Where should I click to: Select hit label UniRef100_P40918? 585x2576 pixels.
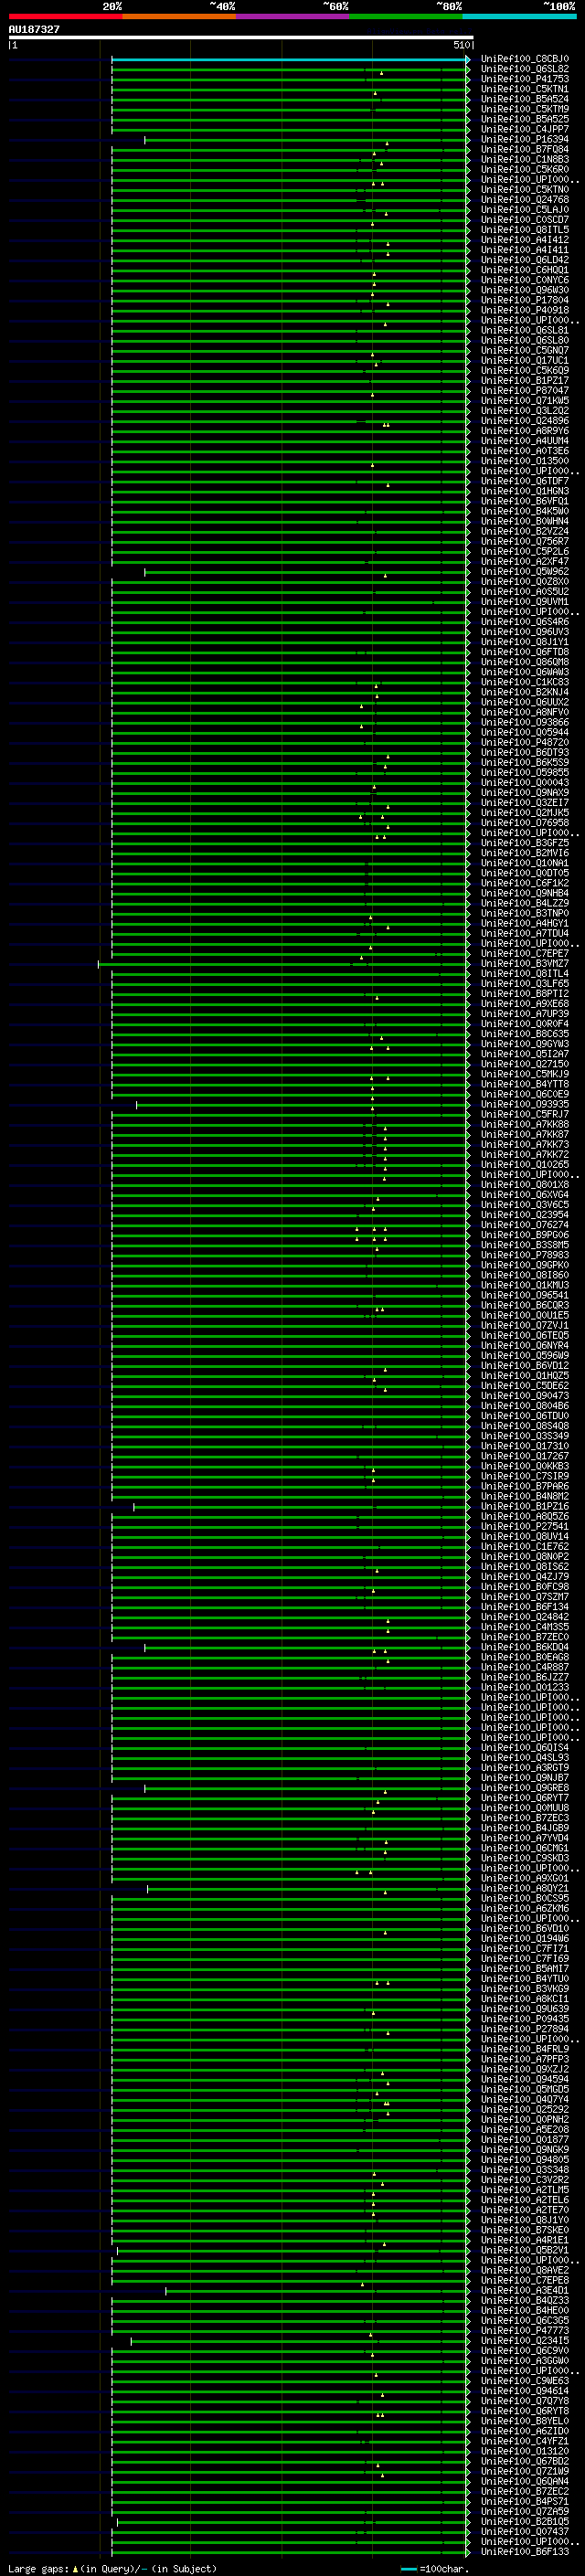(x=525, y=310)
